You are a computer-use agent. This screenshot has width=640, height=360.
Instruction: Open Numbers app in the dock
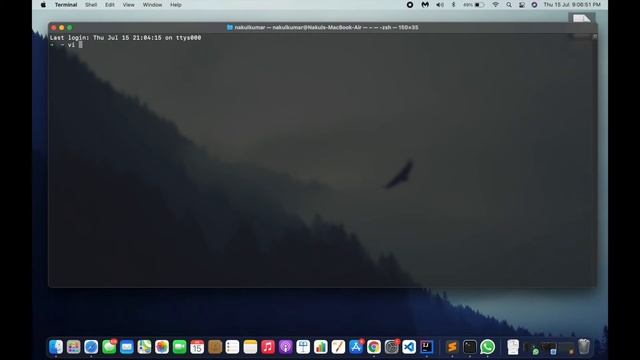(321, 347)
